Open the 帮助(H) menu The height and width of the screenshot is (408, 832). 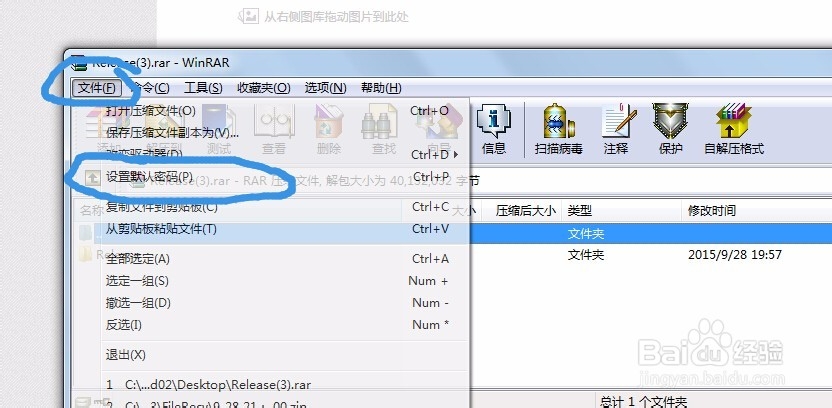pos(381,88)
